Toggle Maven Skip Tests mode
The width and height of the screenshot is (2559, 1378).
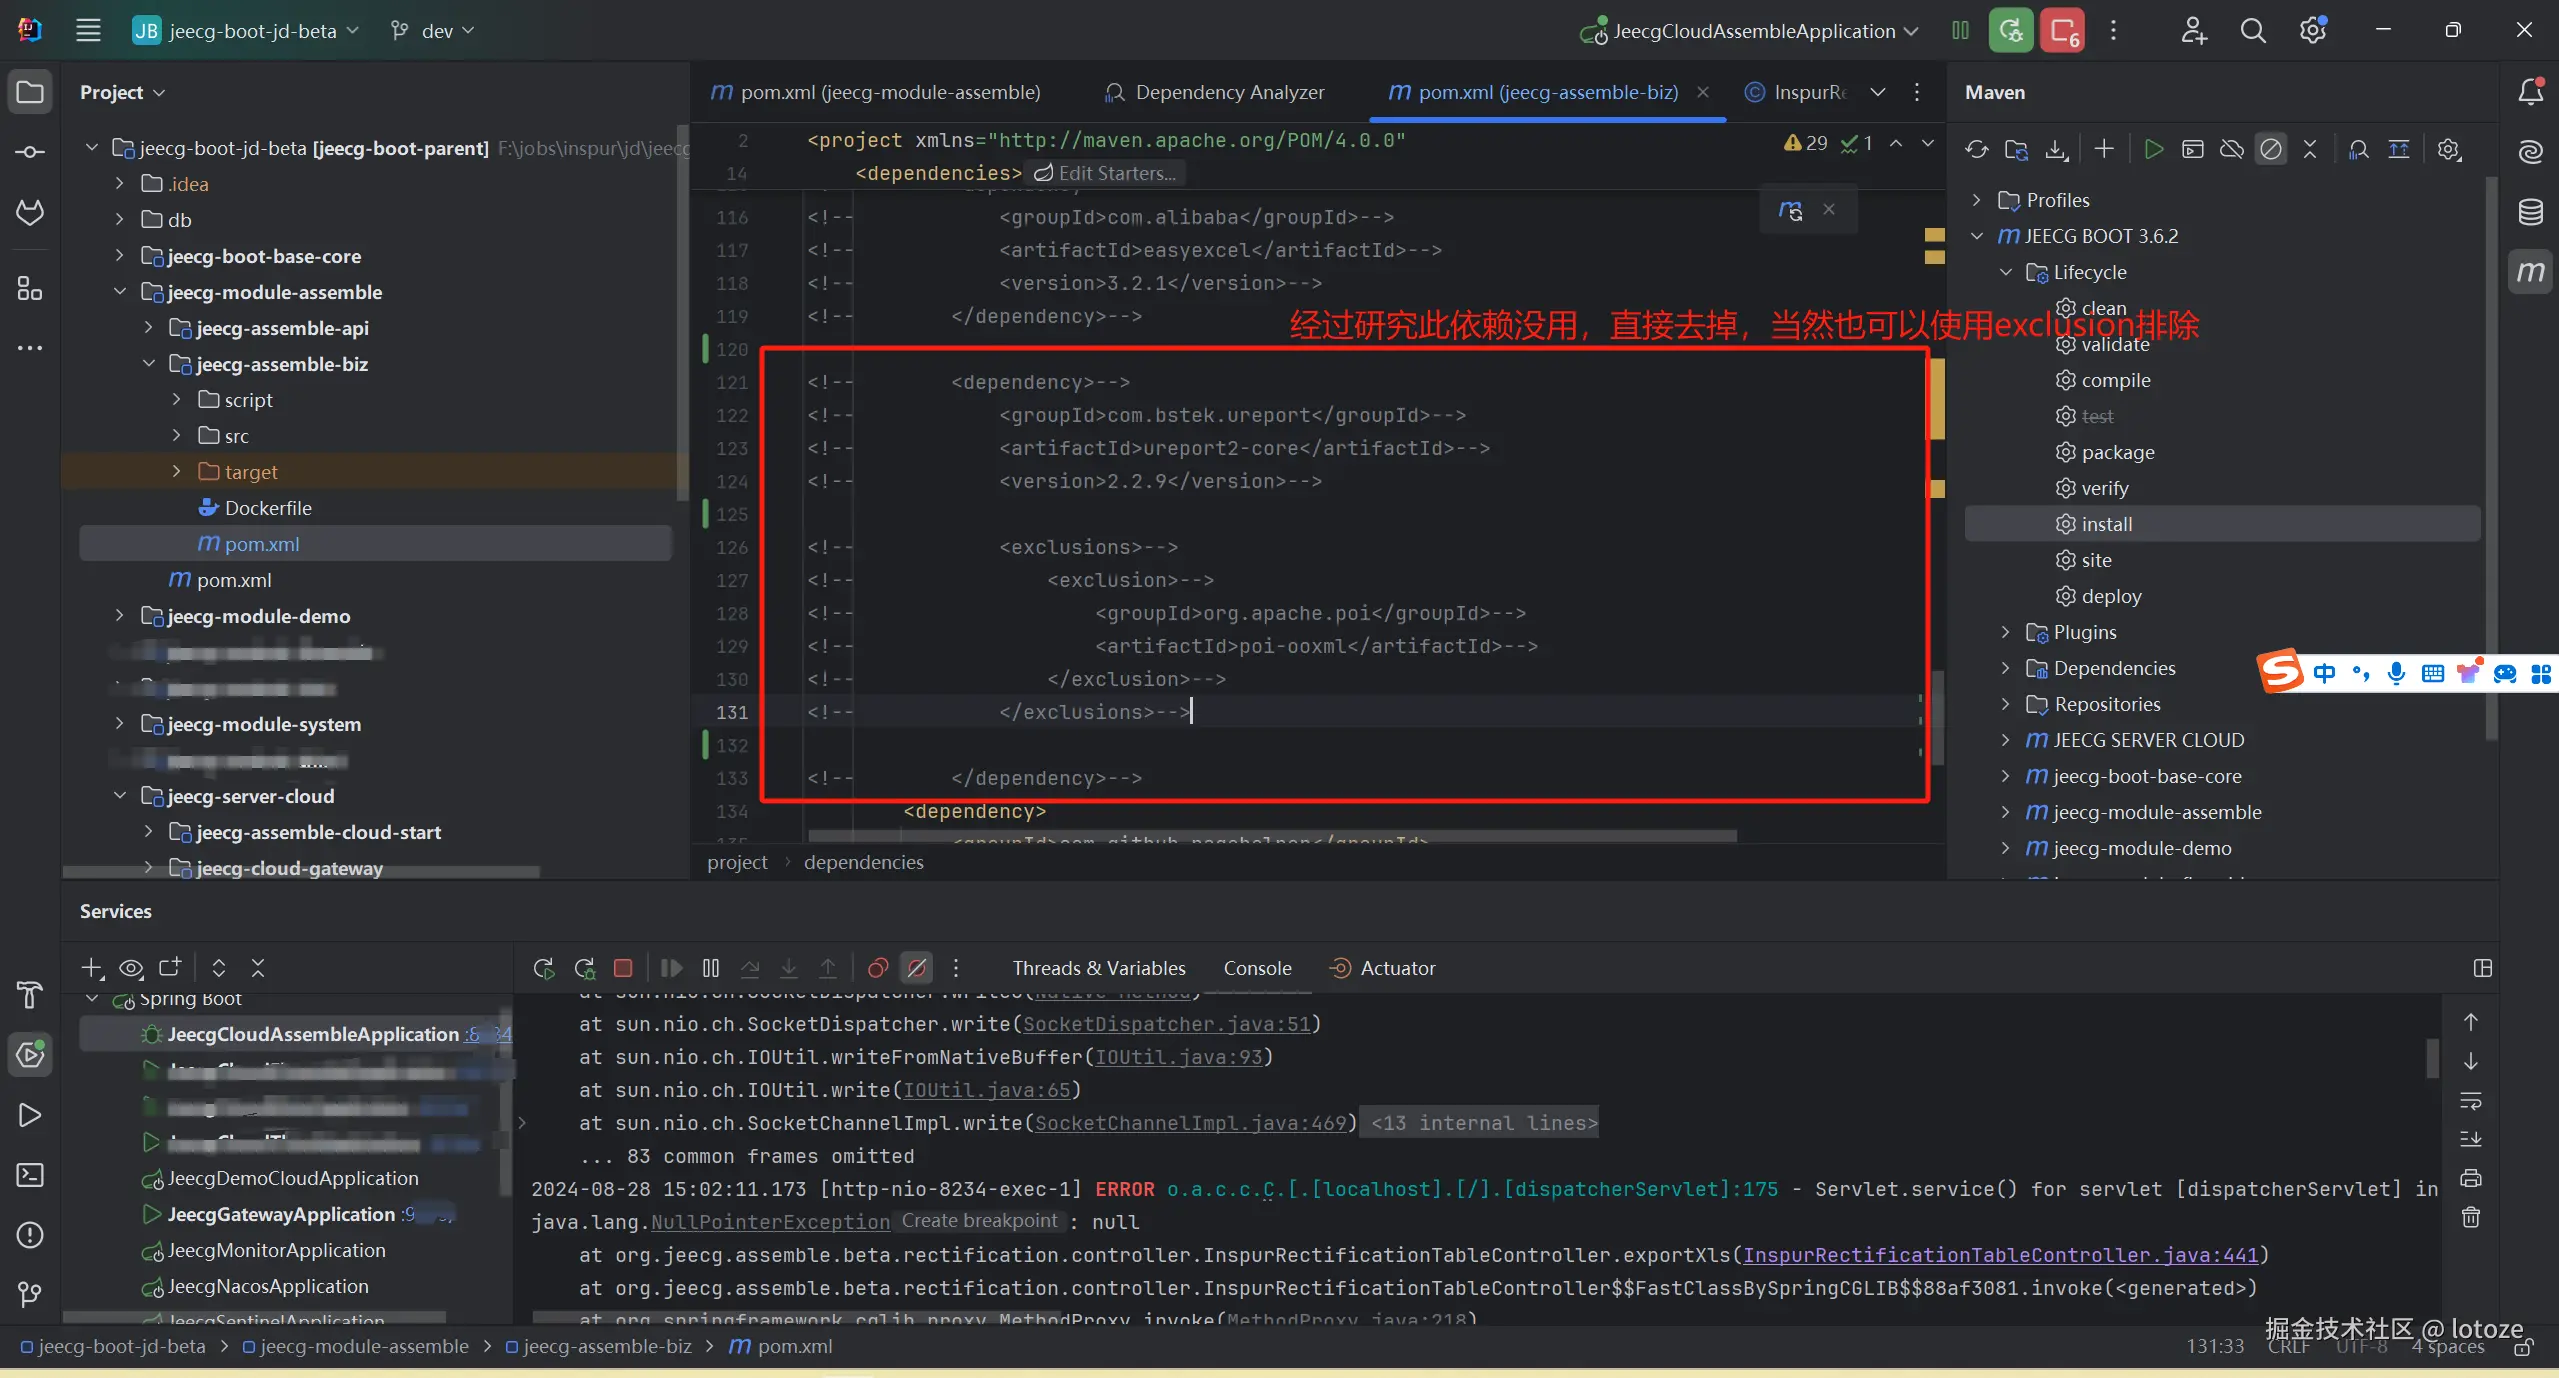(x=2271, y=150)
